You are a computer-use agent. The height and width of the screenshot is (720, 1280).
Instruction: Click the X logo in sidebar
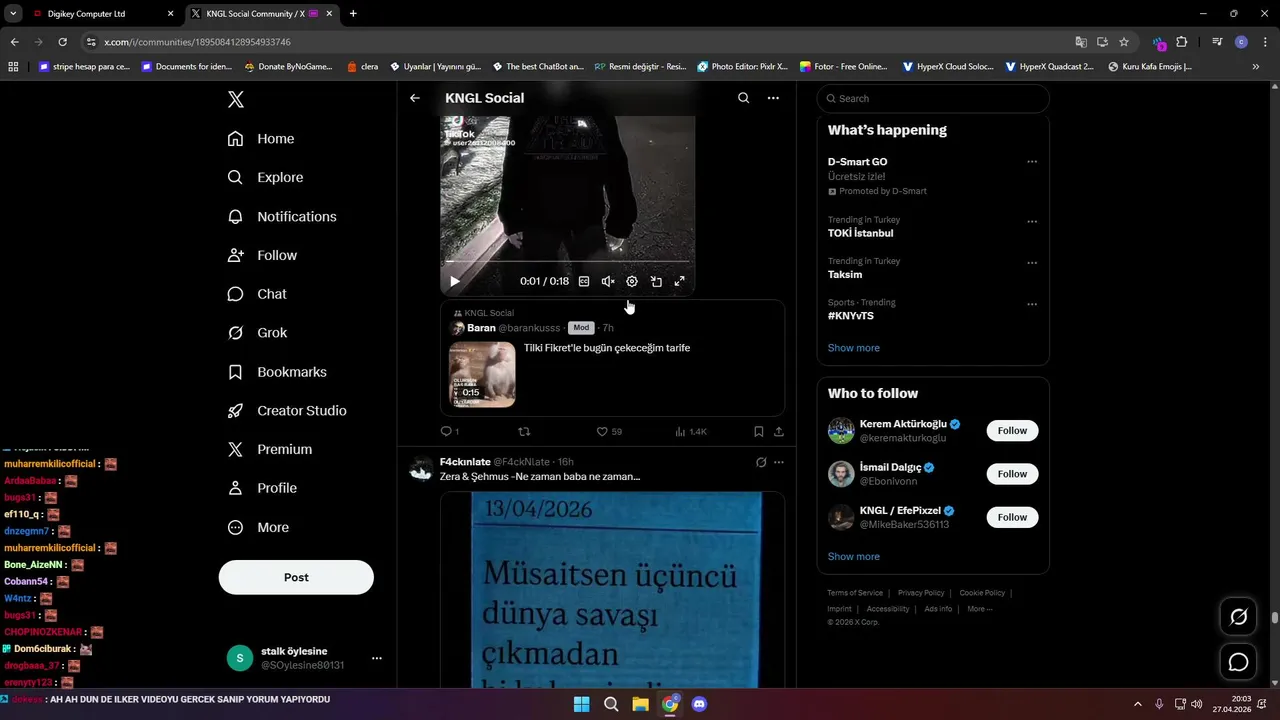tap(235, 99)
